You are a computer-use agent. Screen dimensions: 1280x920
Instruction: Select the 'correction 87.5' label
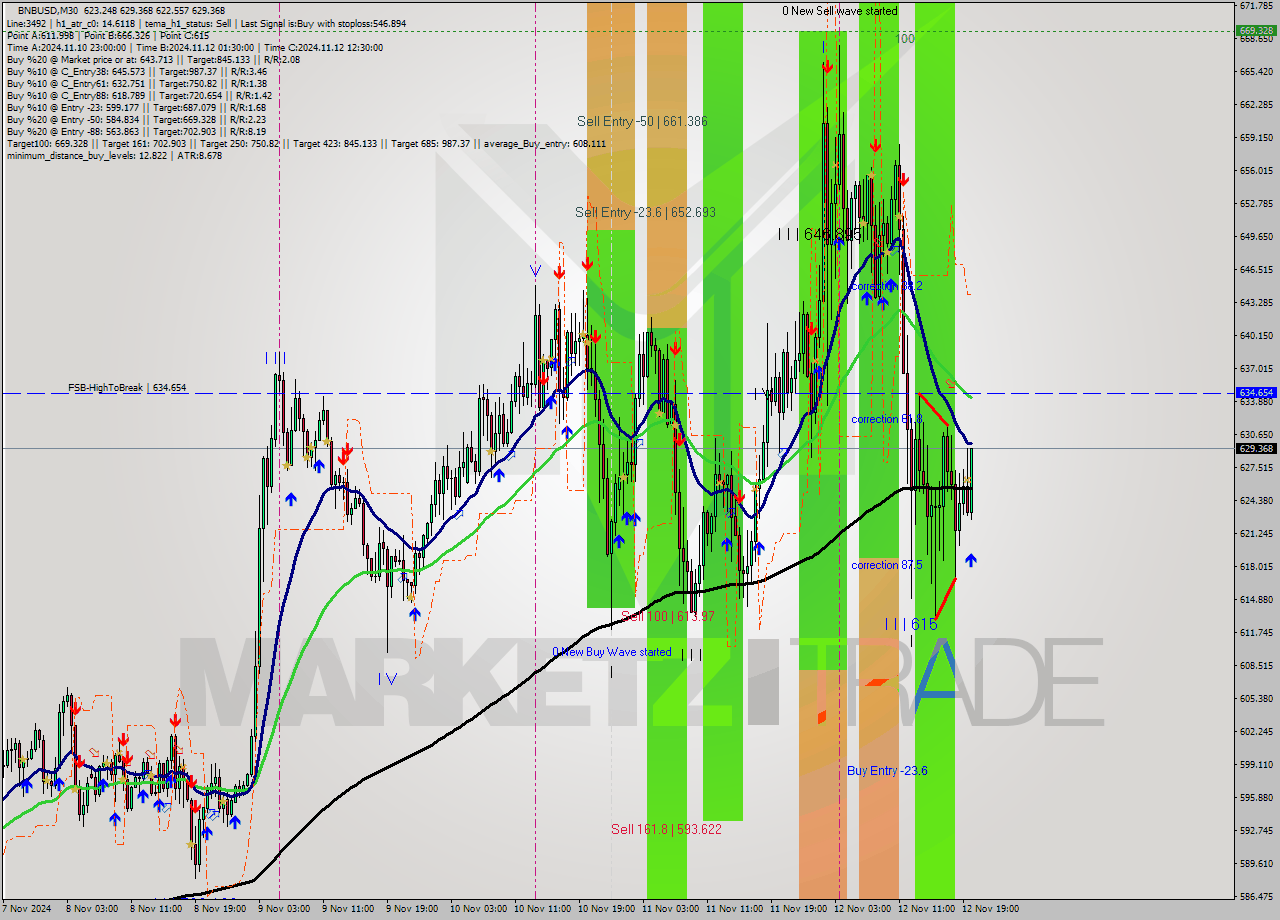(x=886, y=565)
